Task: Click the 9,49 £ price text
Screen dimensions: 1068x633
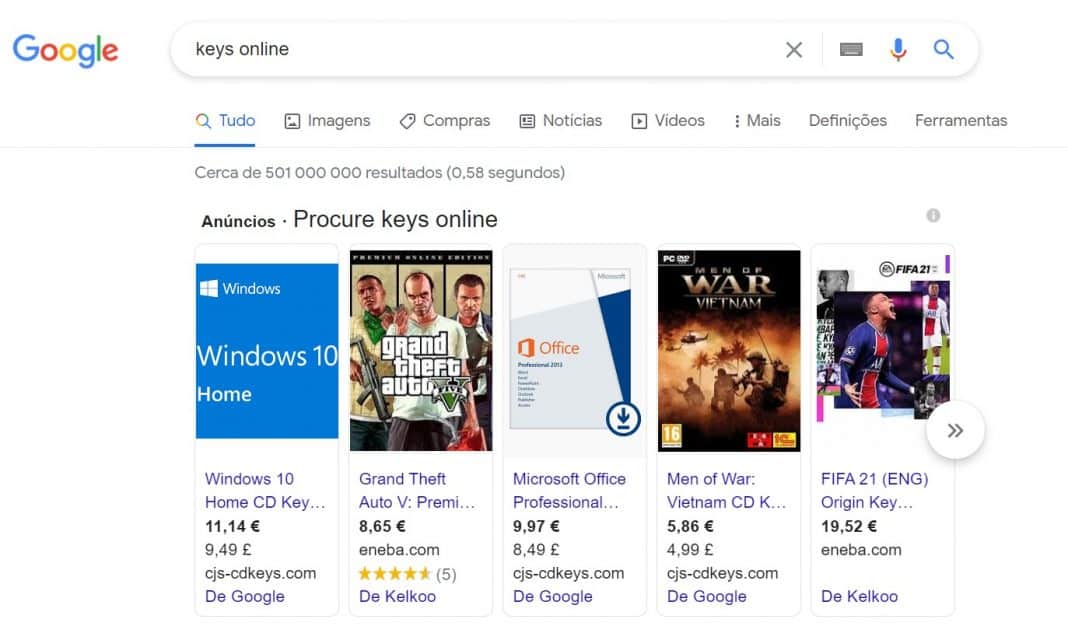Action: 228,549
